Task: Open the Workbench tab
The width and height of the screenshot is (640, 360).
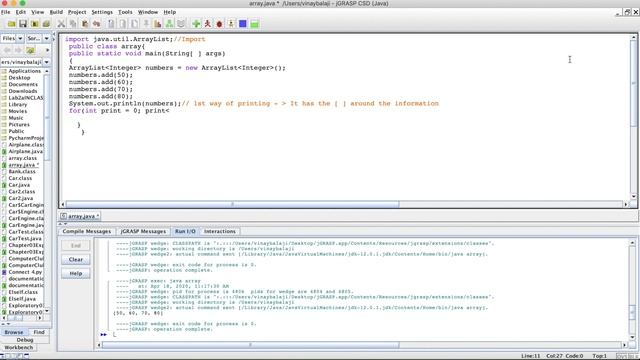Action: [19, 347]
